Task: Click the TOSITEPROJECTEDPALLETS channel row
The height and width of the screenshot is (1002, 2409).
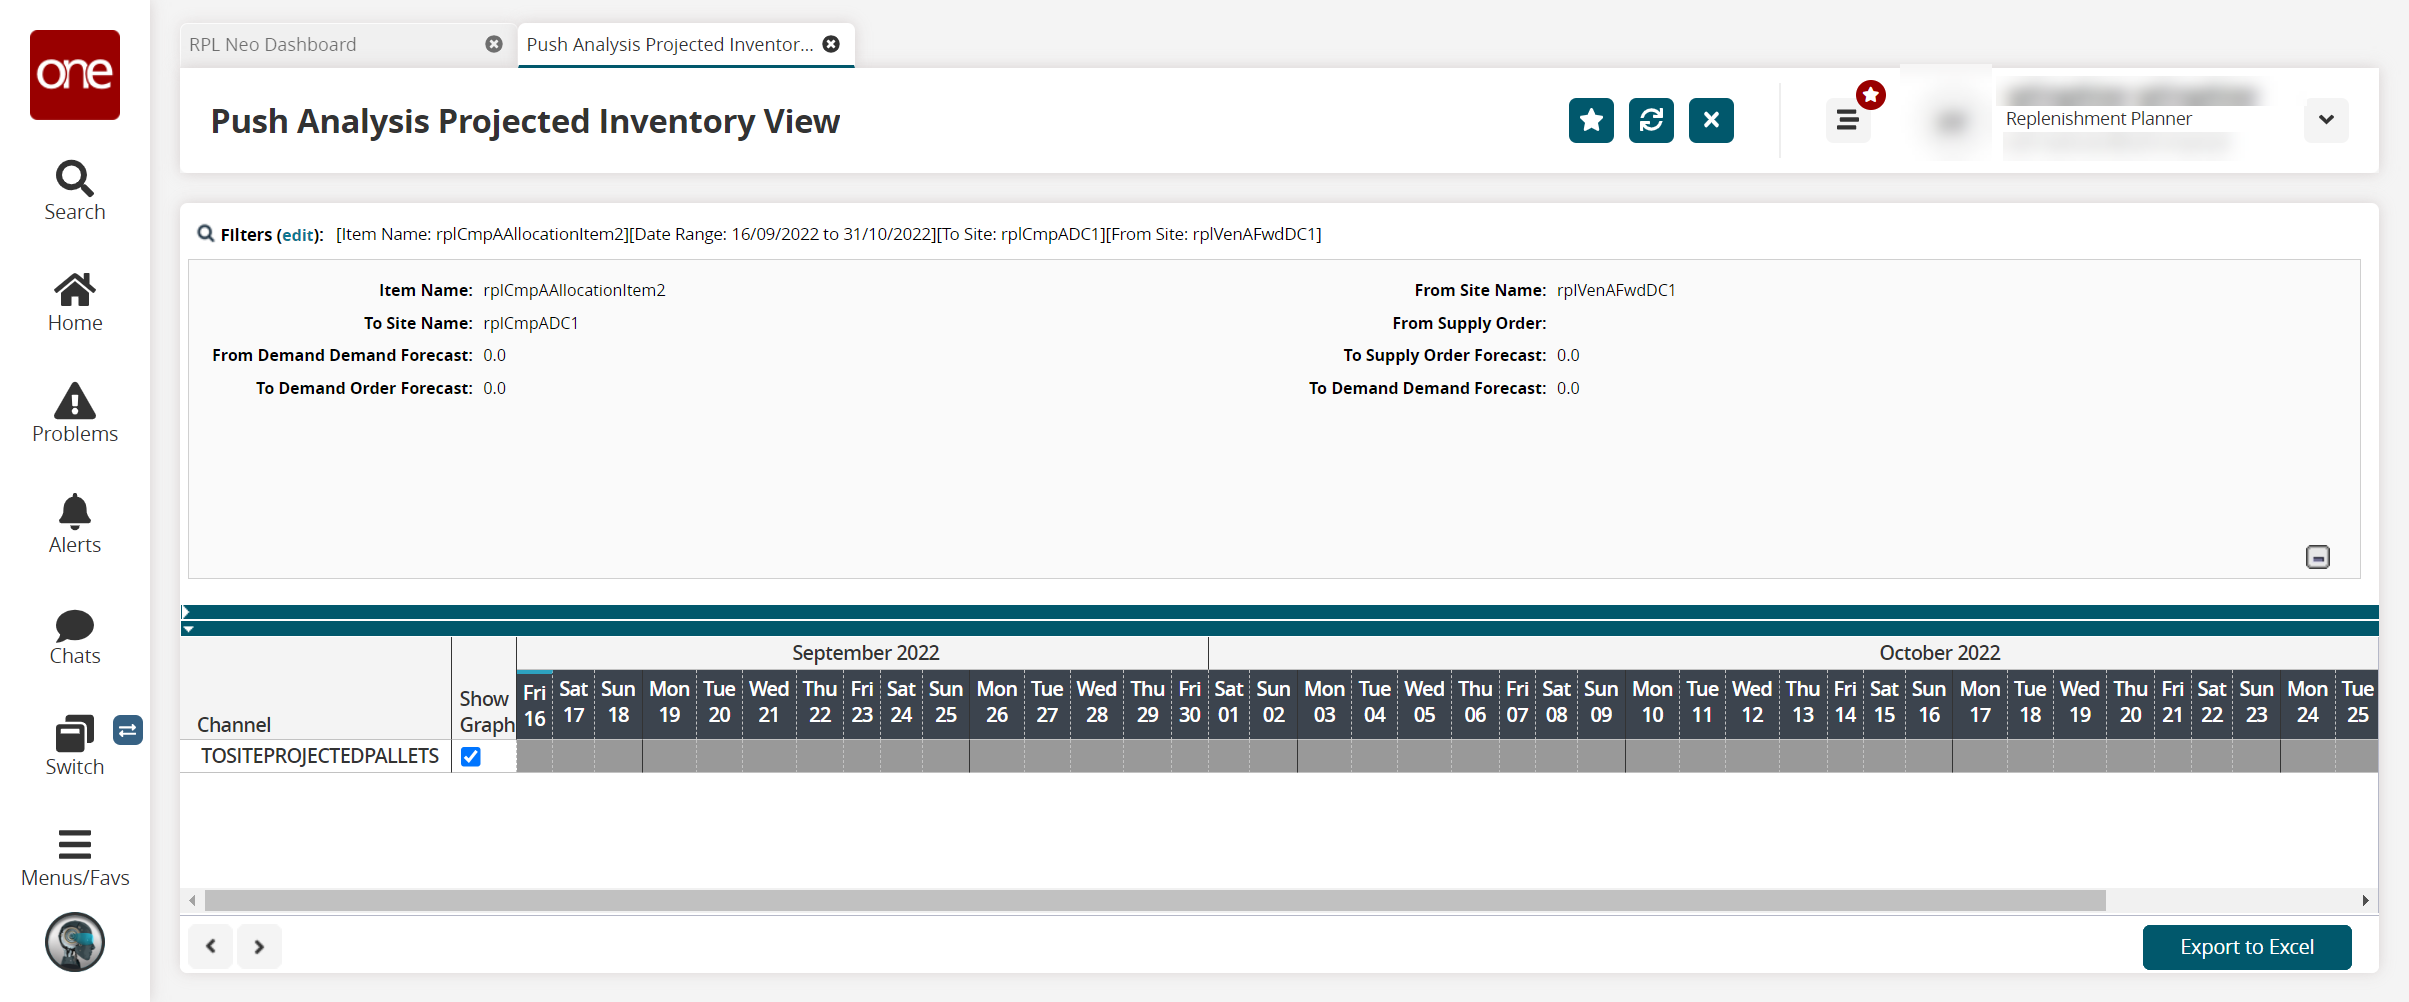Action: pyautogui.click(x=320, y=756)
